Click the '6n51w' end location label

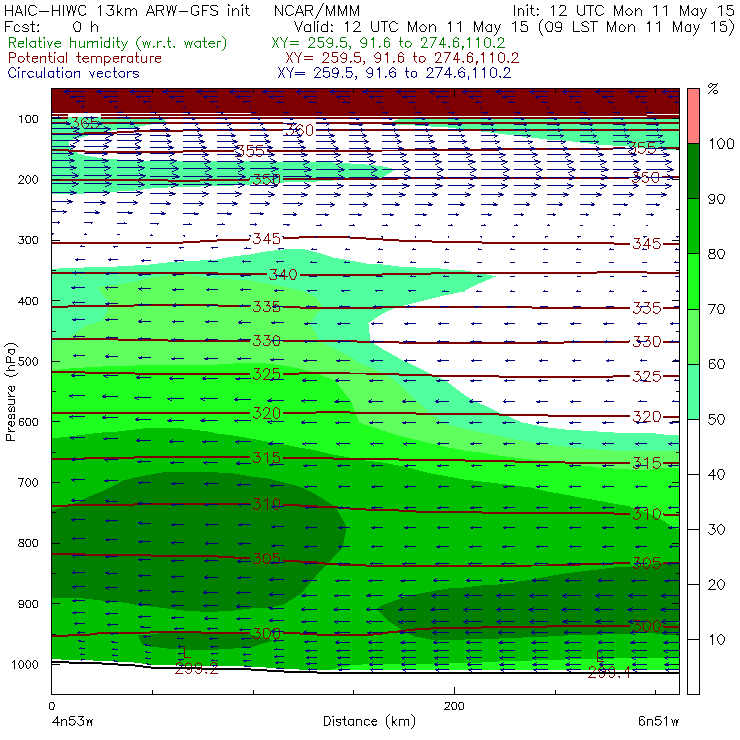coord(658,721)
